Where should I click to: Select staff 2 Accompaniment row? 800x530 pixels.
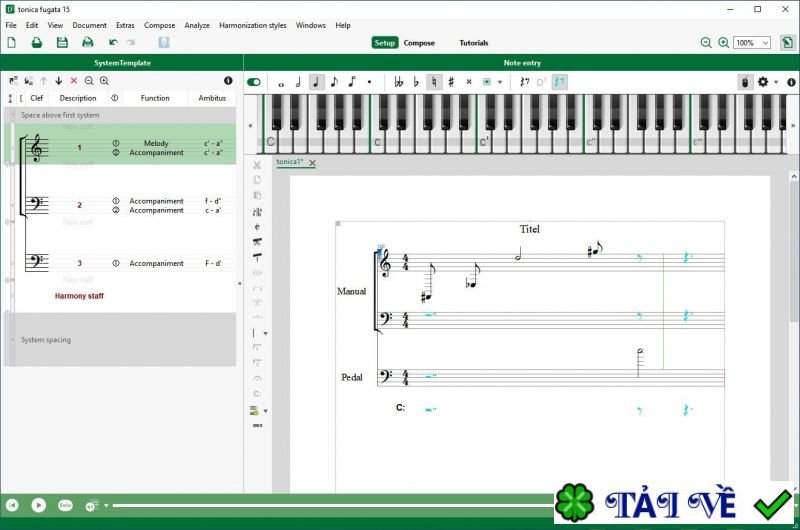click(x=120, y=205)
